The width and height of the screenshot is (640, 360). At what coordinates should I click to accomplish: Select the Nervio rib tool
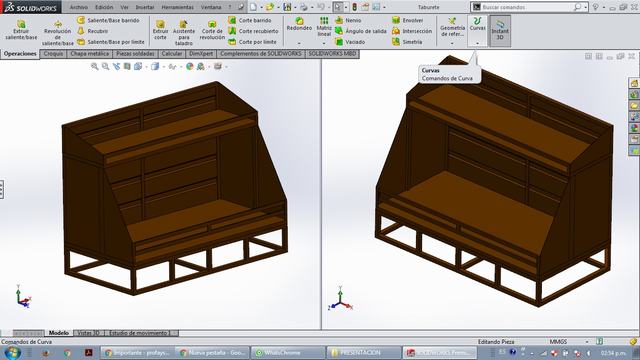click(348, 20)
